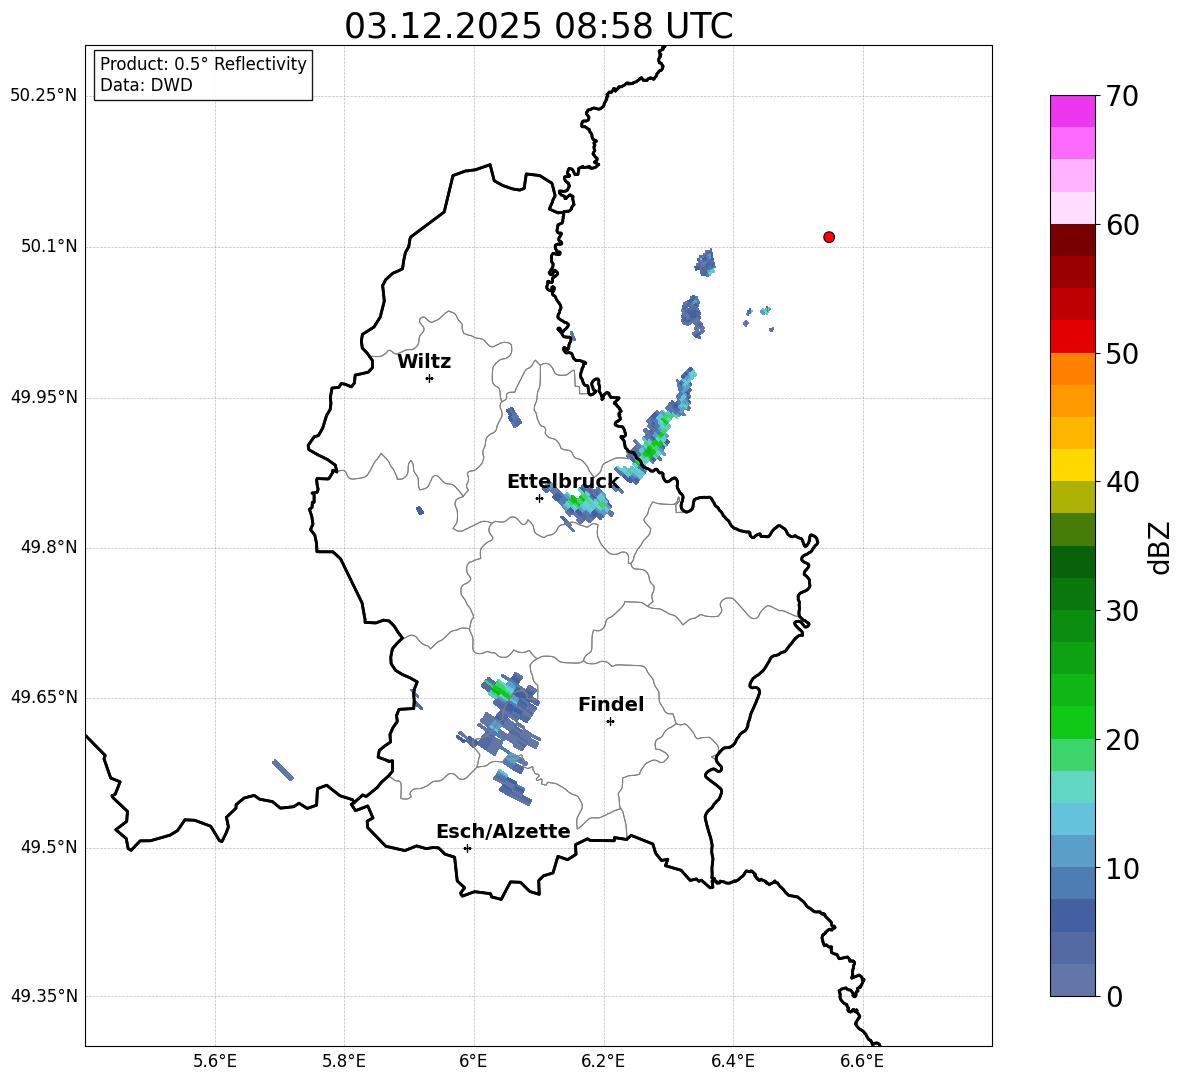Click the Esch/Alzette city label

503,831
